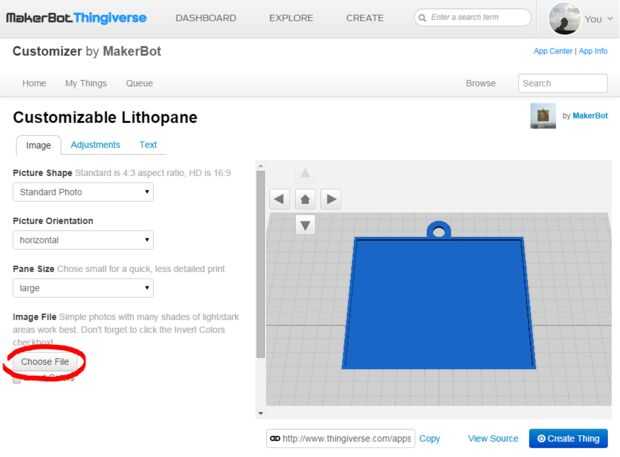Click the Choose File button

coord(45,362)
